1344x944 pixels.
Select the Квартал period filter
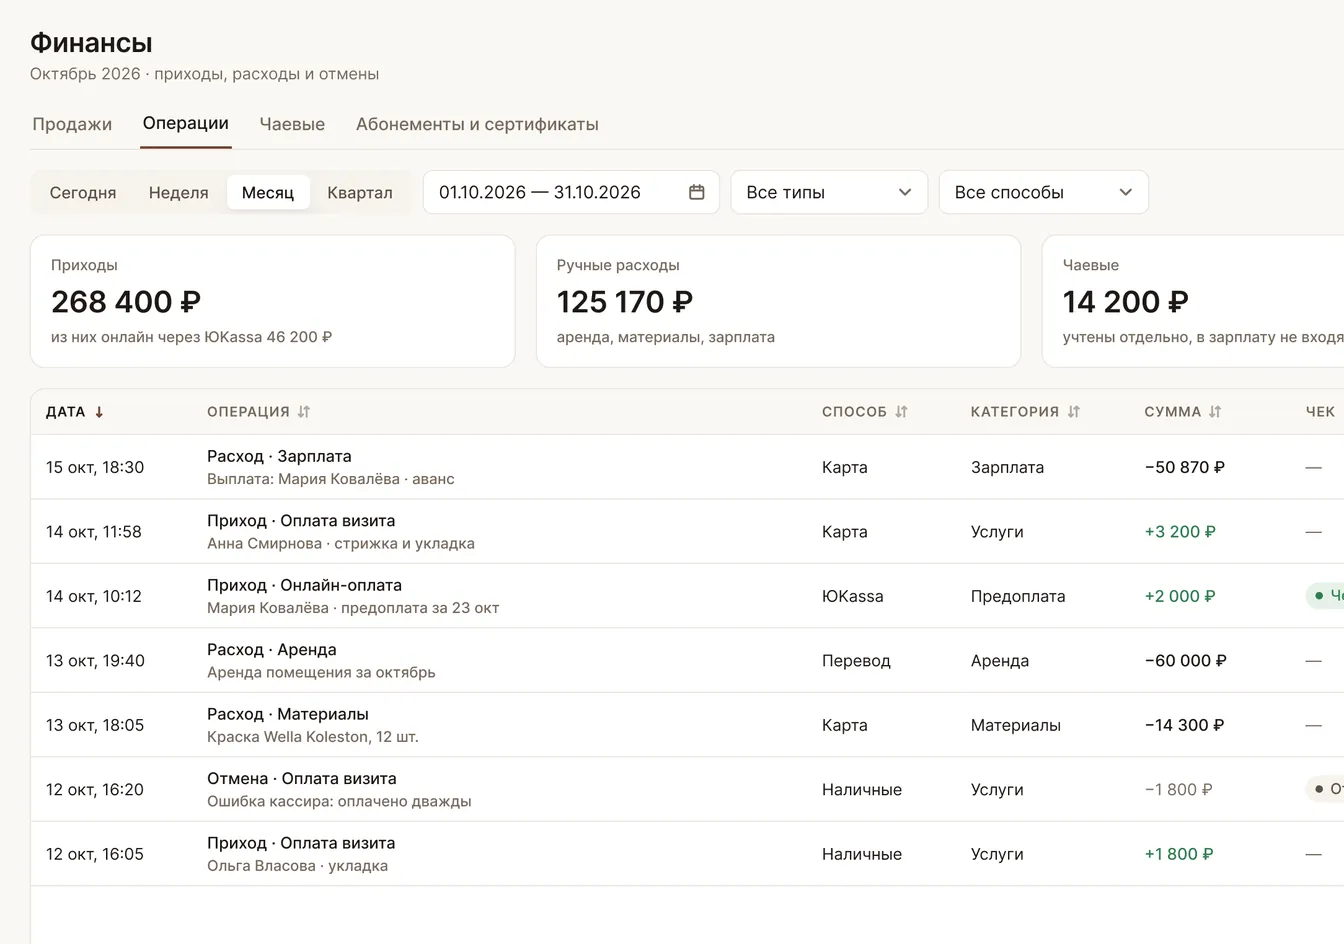(x=360, y=192)
